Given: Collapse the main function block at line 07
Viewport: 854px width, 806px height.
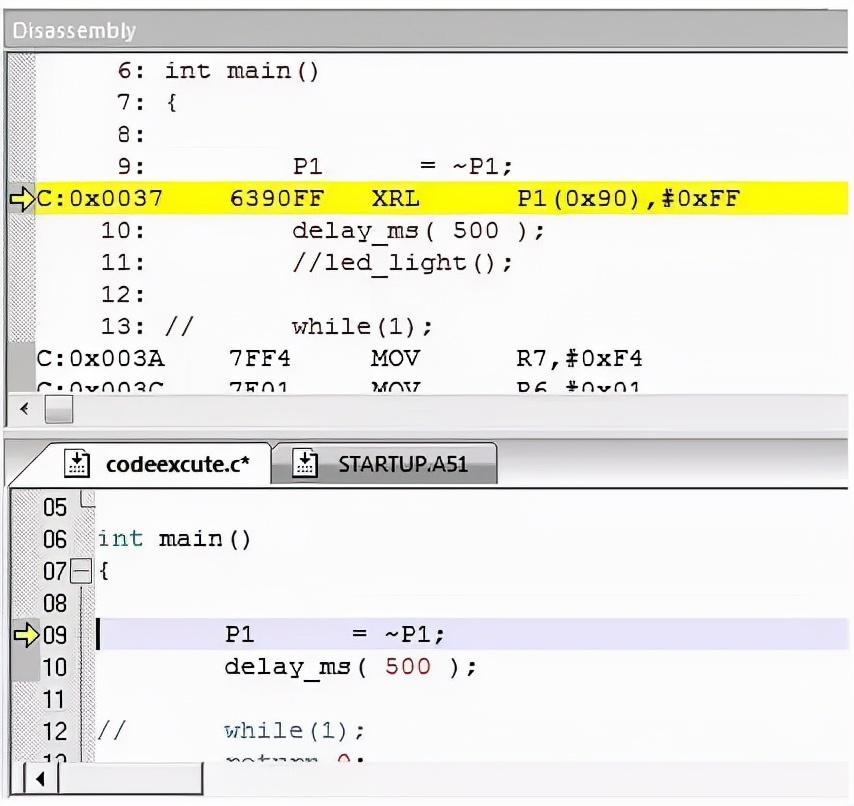Looking at the screenshot, I should [82, 572].
